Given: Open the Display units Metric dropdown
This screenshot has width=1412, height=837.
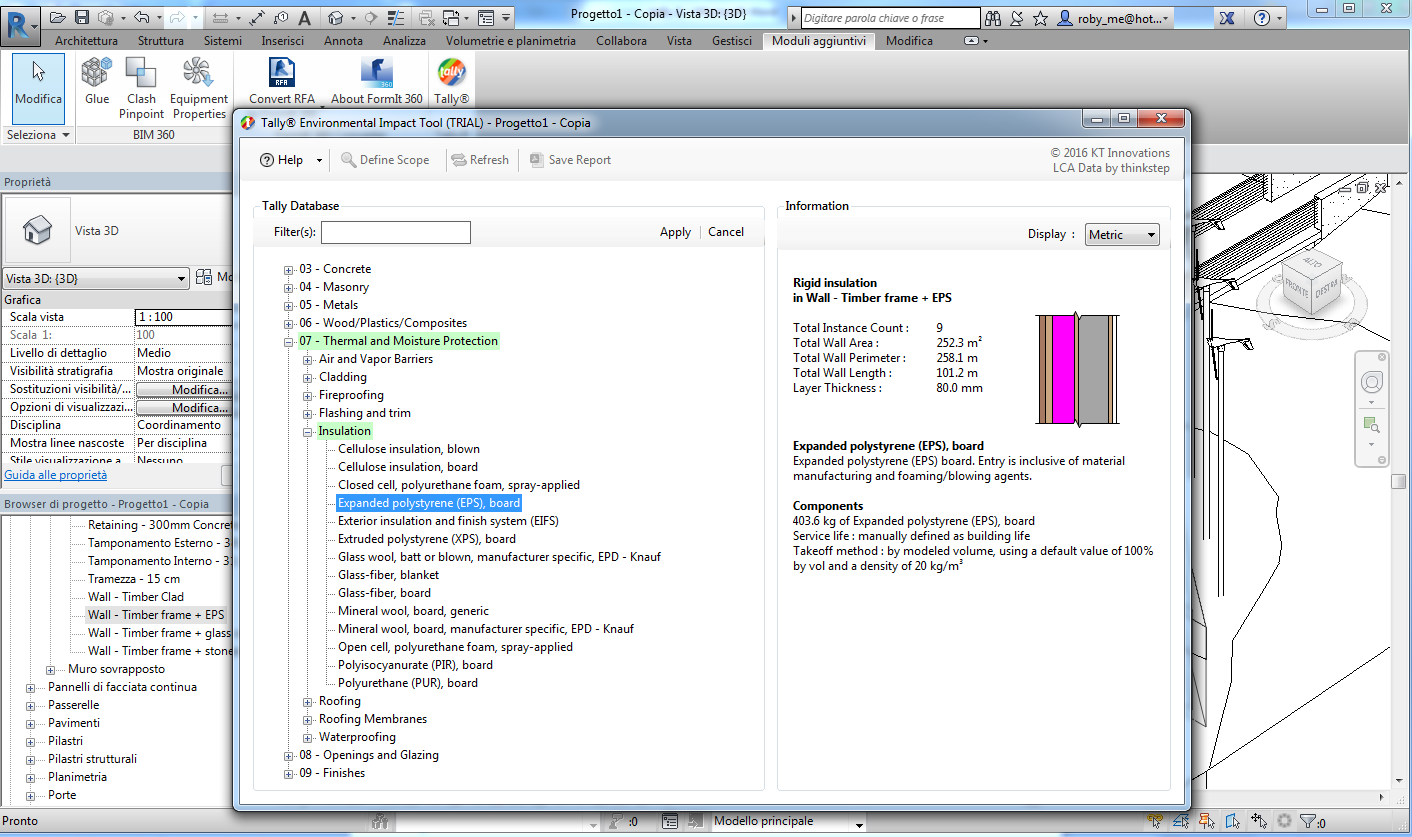Looking at the screenshot, I should (x=1122, y=235).
